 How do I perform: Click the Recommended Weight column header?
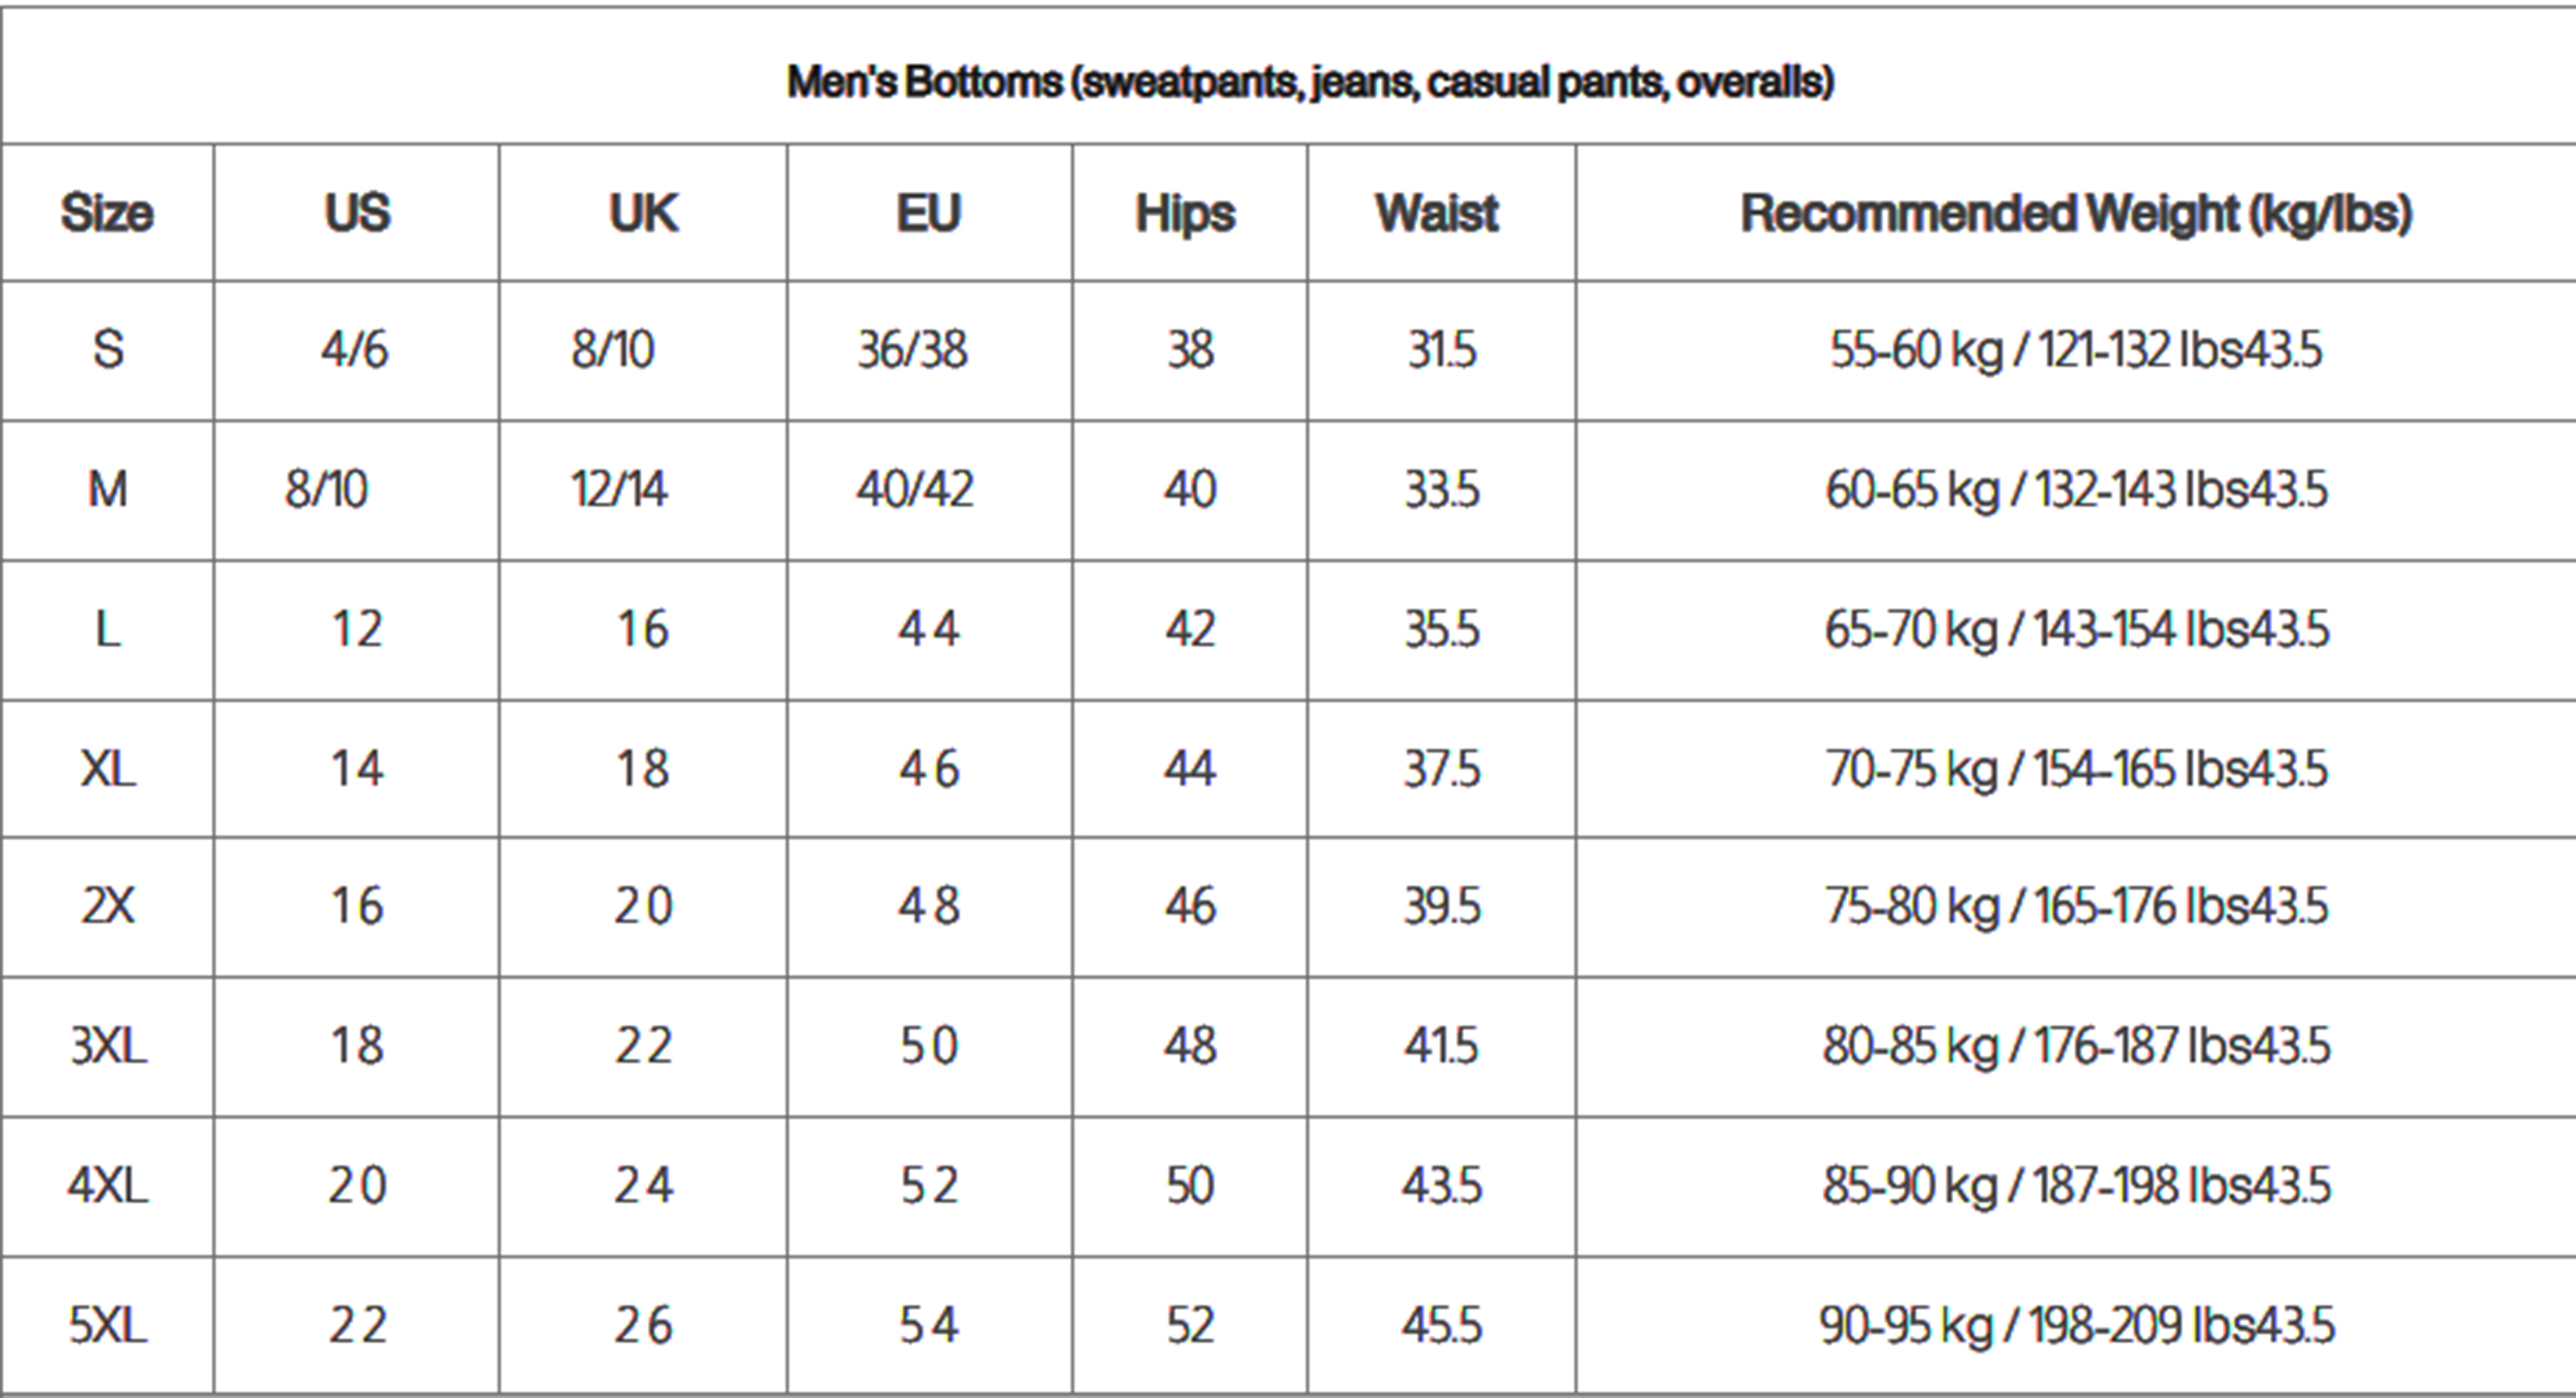2076,213
